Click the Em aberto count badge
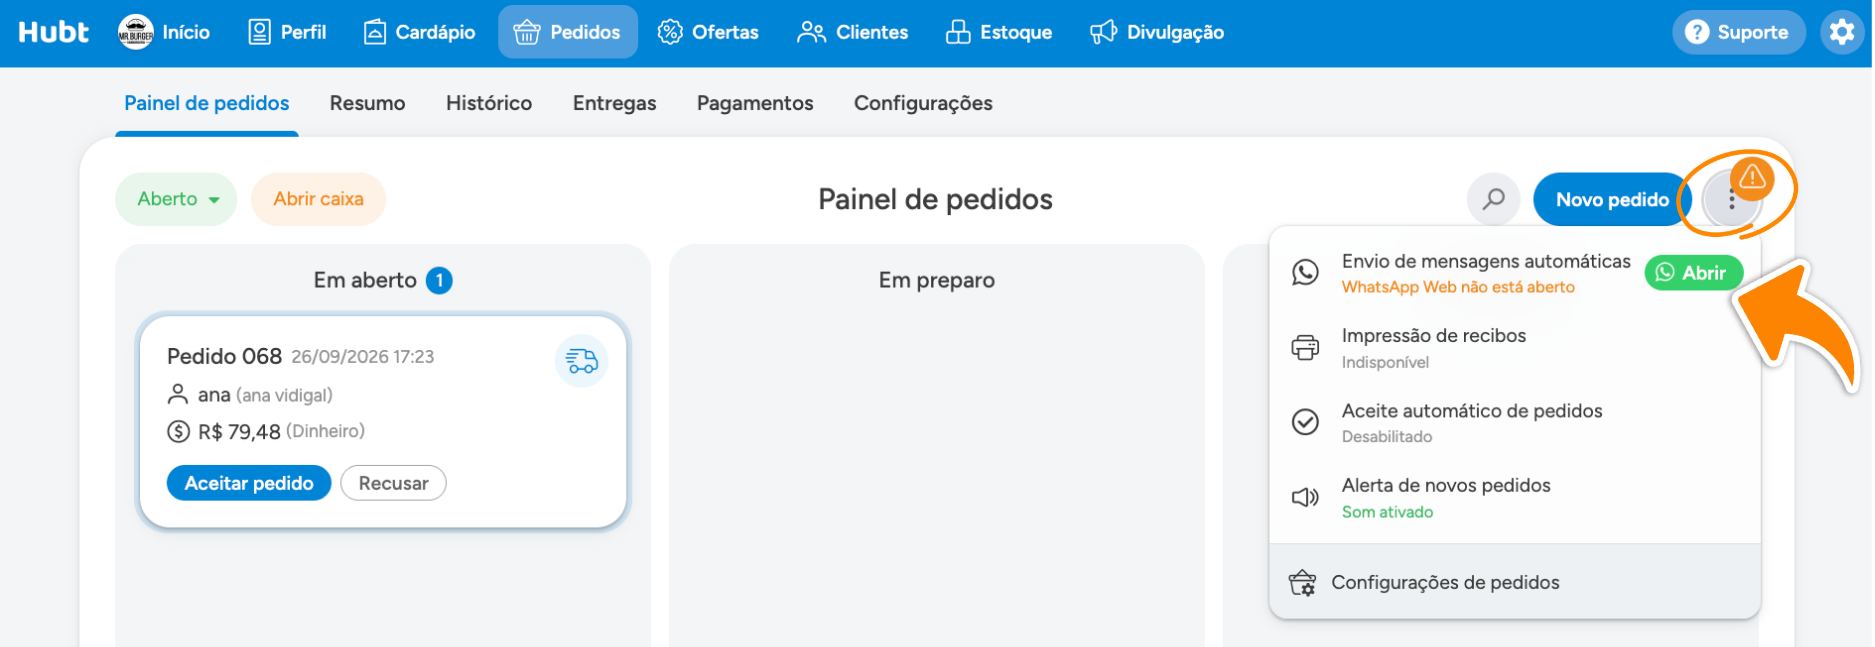The image size is (1875, 647). click(439, 281)
